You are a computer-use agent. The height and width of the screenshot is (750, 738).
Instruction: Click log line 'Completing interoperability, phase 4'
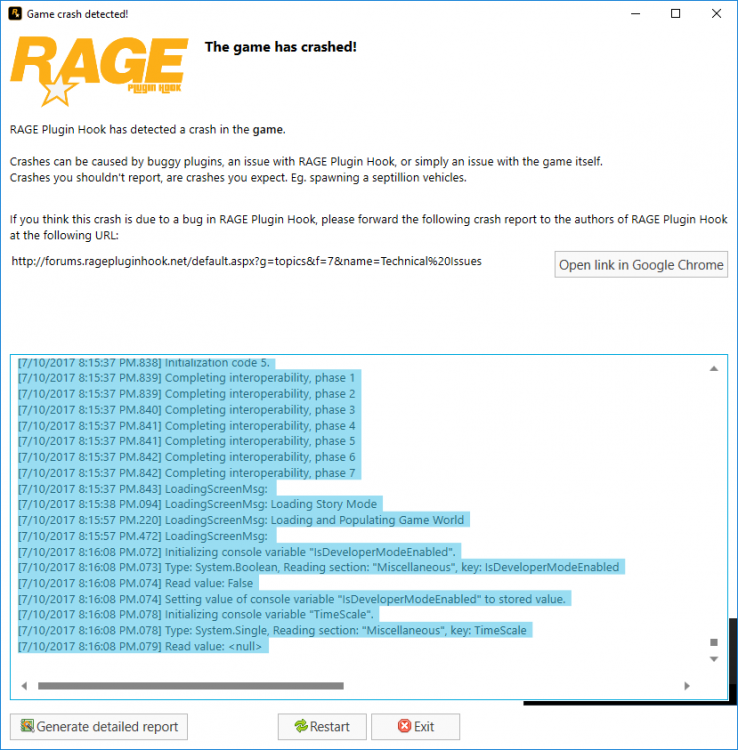187,426
